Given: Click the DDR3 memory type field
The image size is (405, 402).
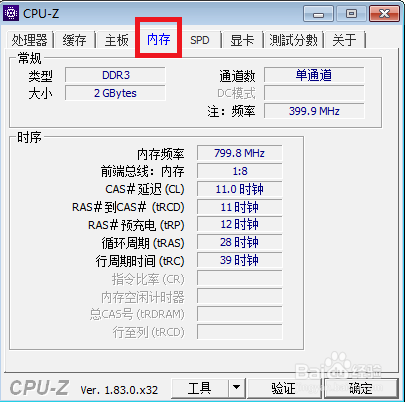Looking at the screenshot, I should click(x=115, y=75).
